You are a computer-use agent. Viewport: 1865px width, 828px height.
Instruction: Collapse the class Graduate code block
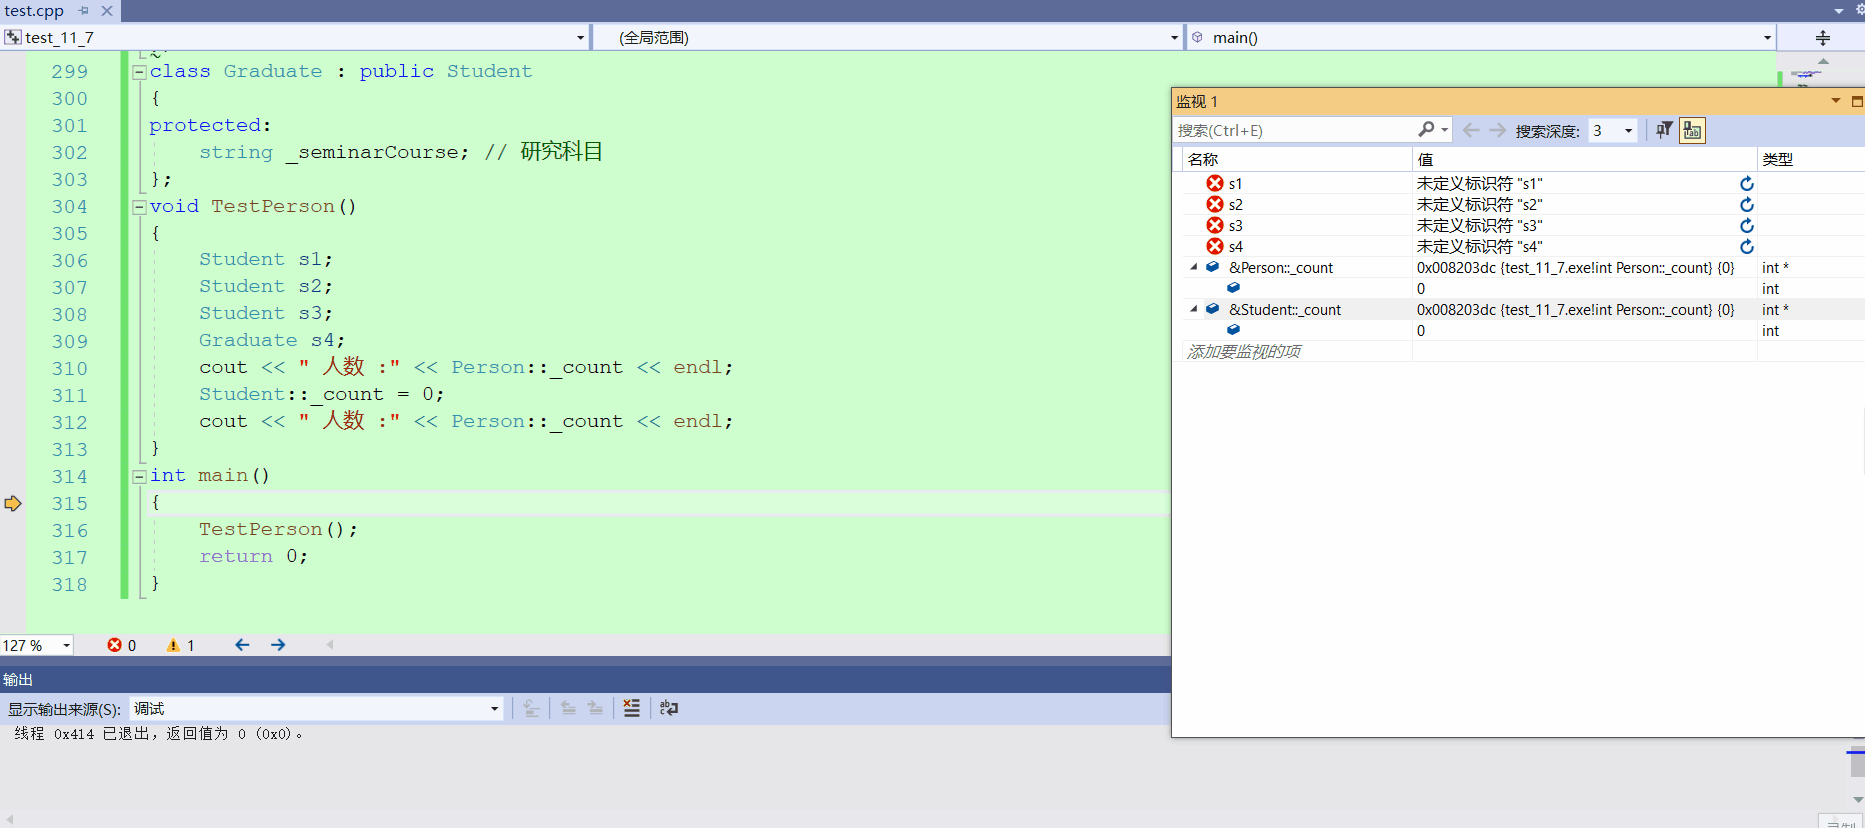(x=140, y=71)
